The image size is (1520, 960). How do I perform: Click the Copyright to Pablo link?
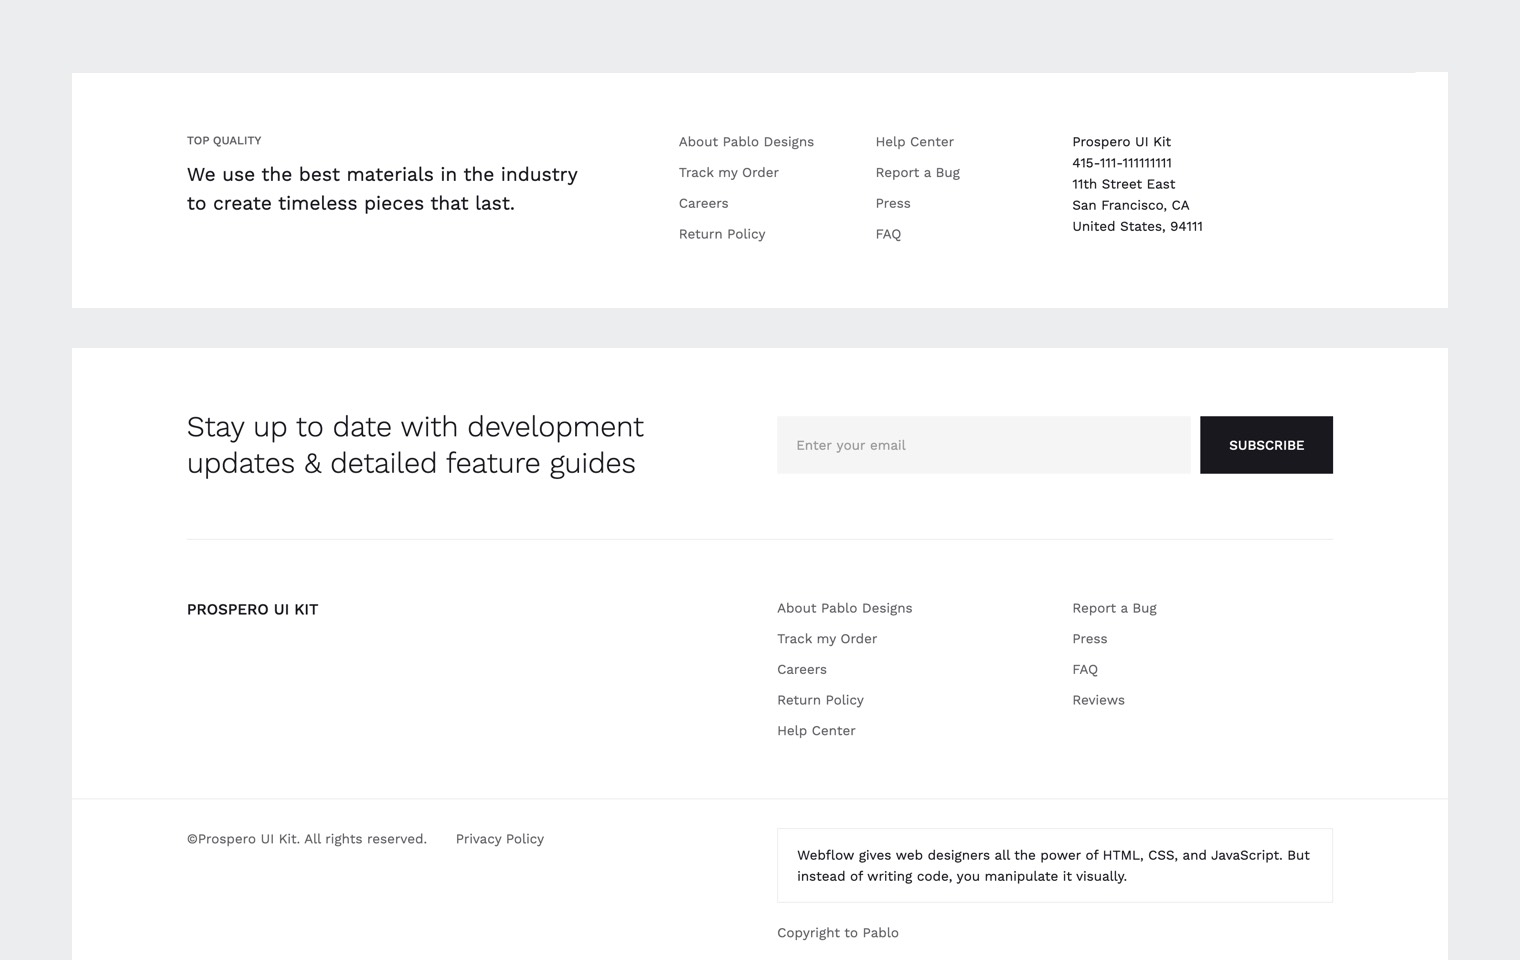tap(837, 933)
